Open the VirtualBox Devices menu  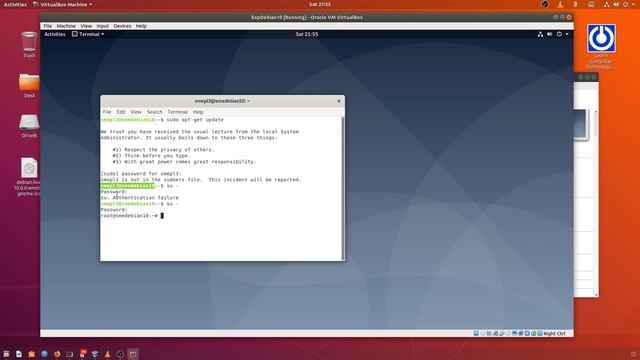[x=122, y=26]
